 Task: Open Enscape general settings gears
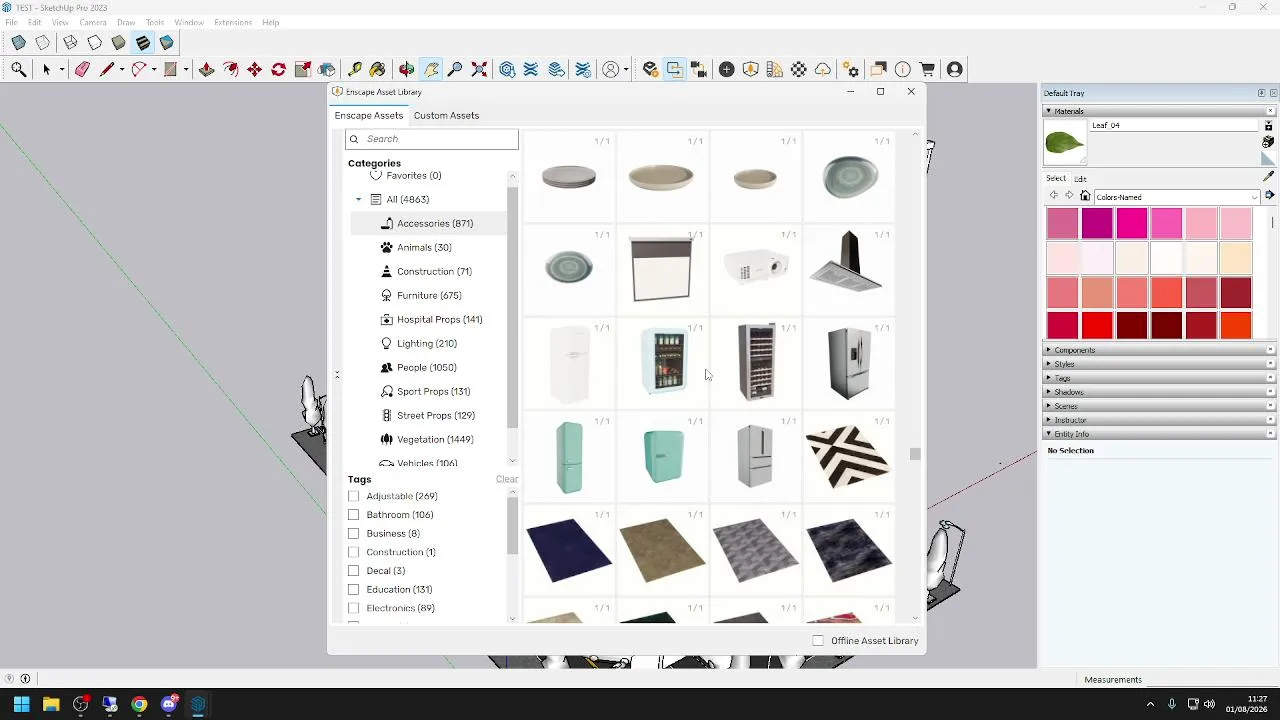point(851,69)
